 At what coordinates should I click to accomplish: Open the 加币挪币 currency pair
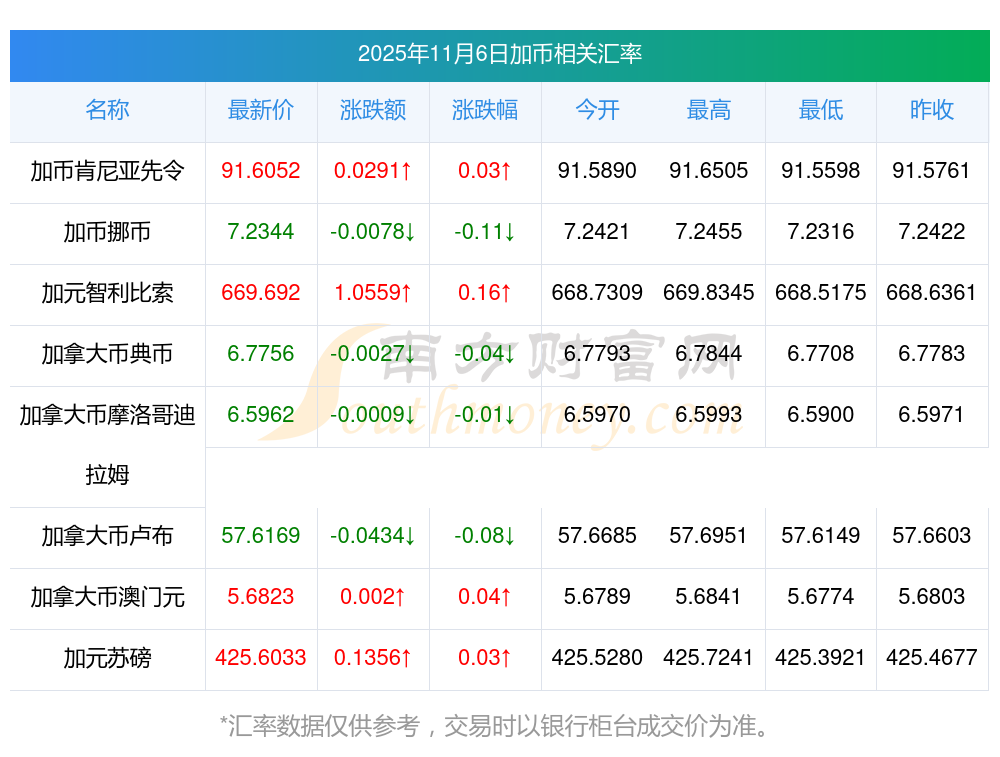(107, 232)
